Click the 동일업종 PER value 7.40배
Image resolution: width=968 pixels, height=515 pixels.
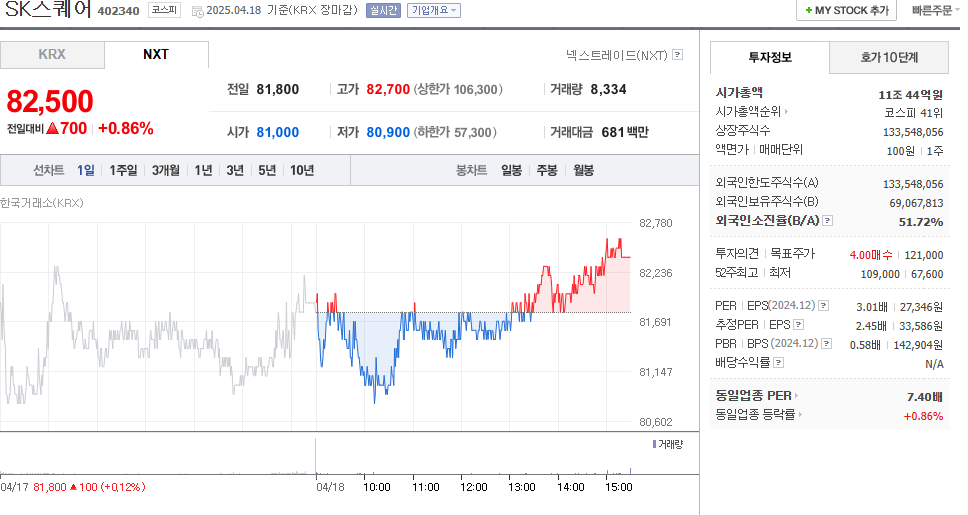point(925,397)
